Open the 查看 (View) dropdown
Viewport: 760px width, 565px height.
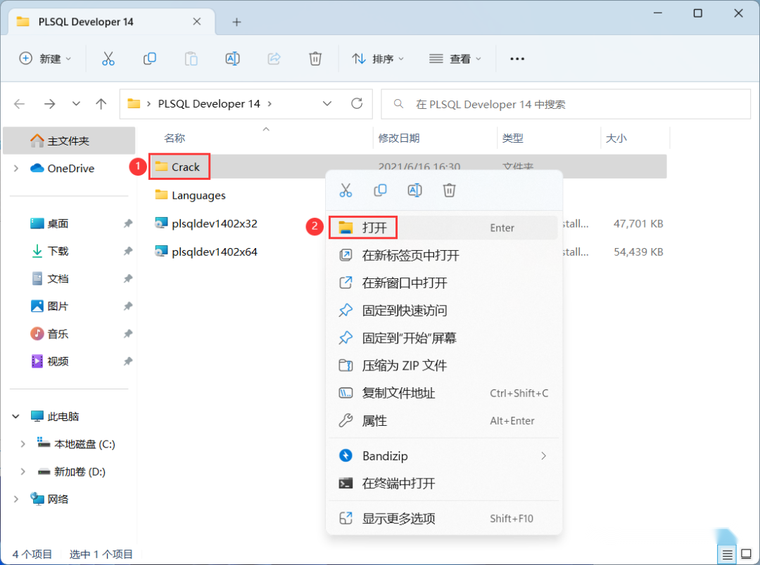click(455, 59)
